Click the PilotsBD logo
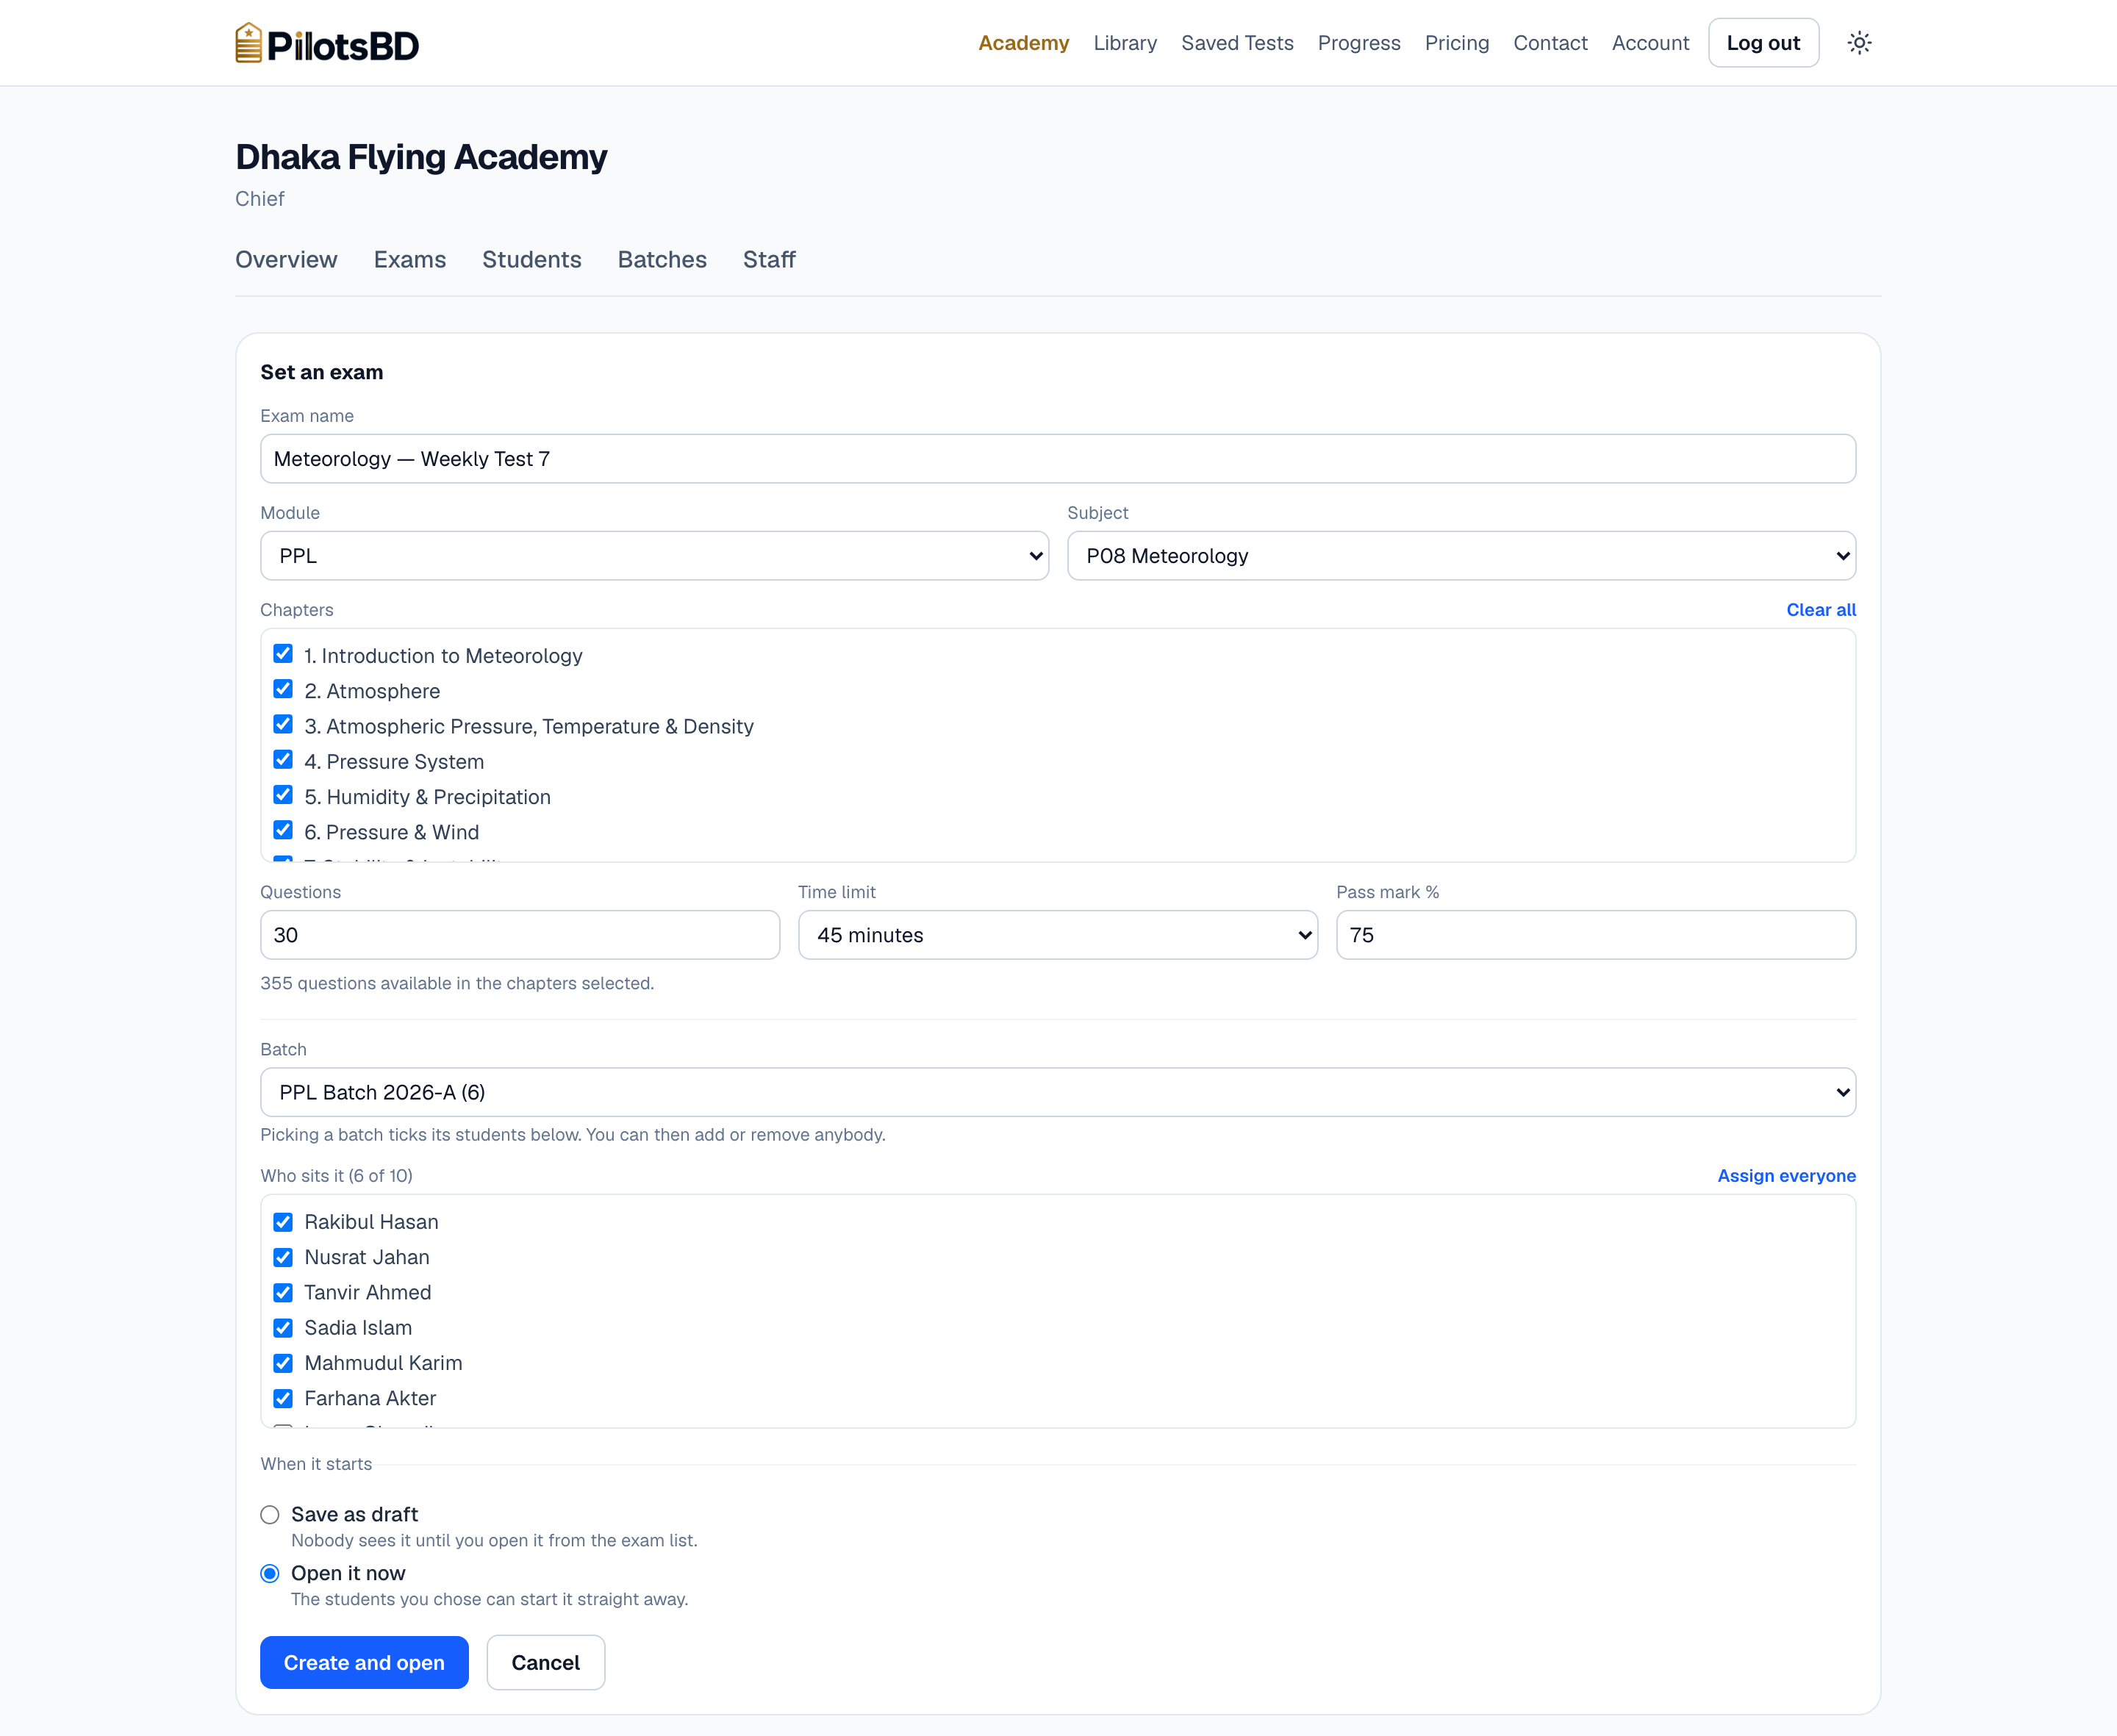This screenshot has width=2117, height=1736. point(327,43)
